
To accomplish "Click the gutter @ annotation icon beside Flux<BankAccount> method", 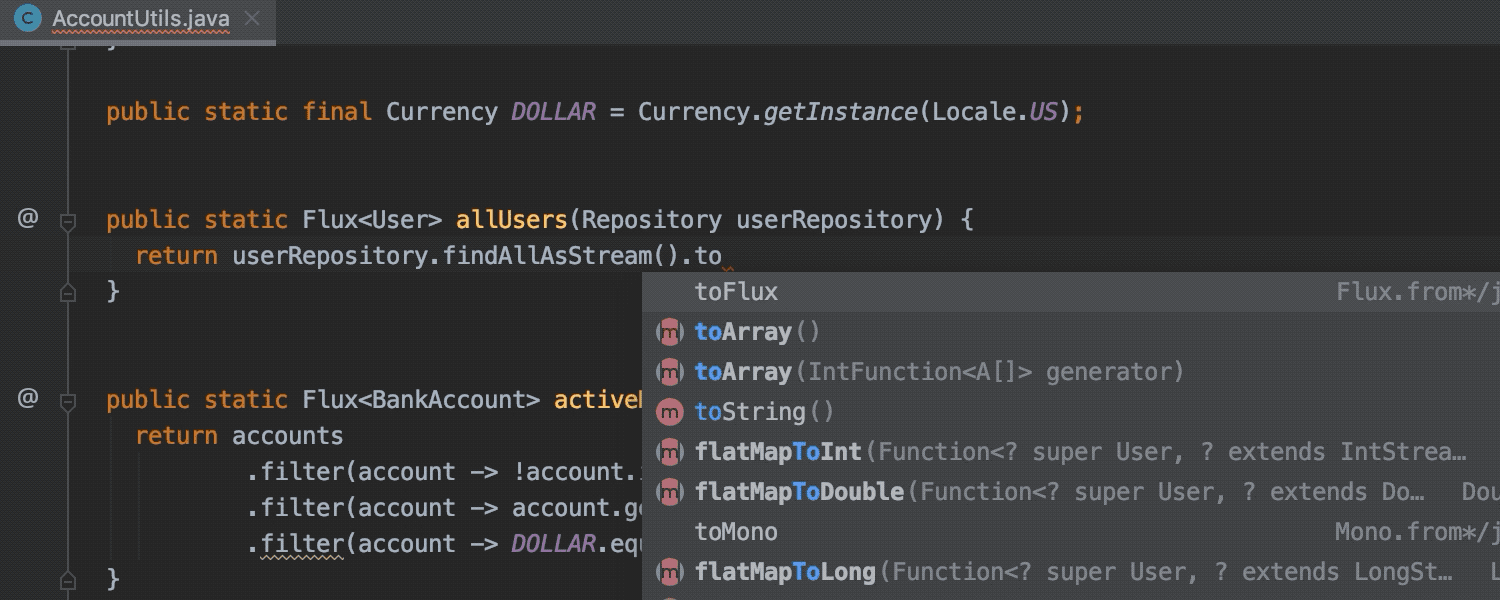I will [28, 398].
